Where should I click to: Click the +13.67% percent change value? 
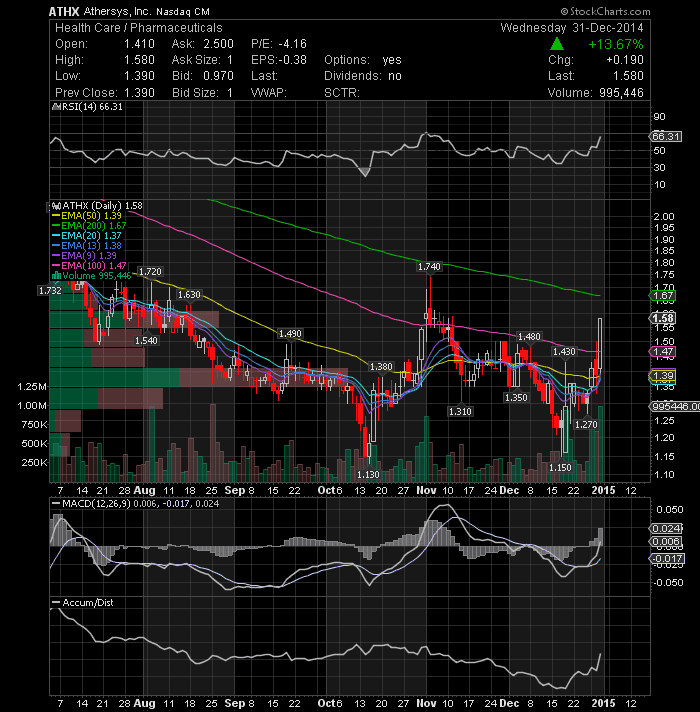tap(616, 44)
